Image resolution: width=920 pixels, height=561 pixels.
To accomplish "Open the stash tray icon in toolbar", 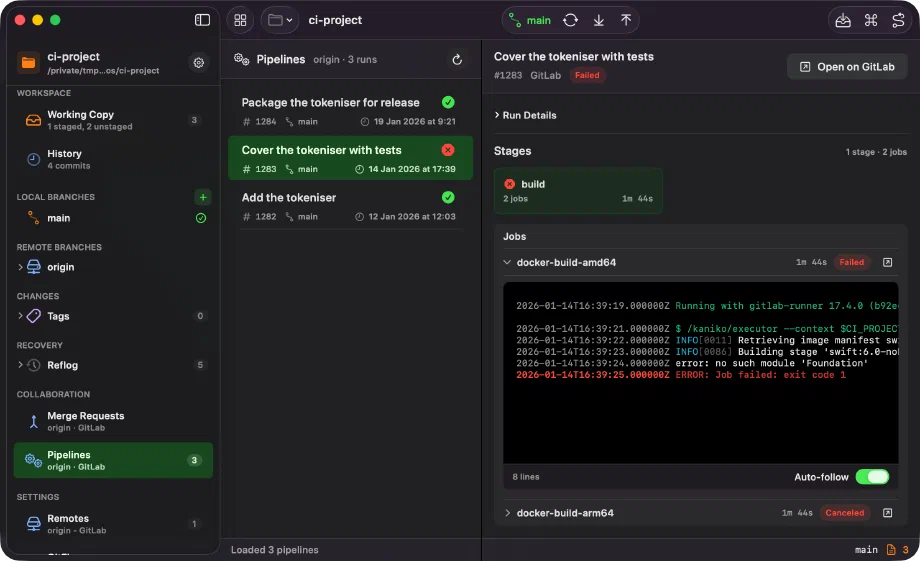I will click(x=843, y=21).
